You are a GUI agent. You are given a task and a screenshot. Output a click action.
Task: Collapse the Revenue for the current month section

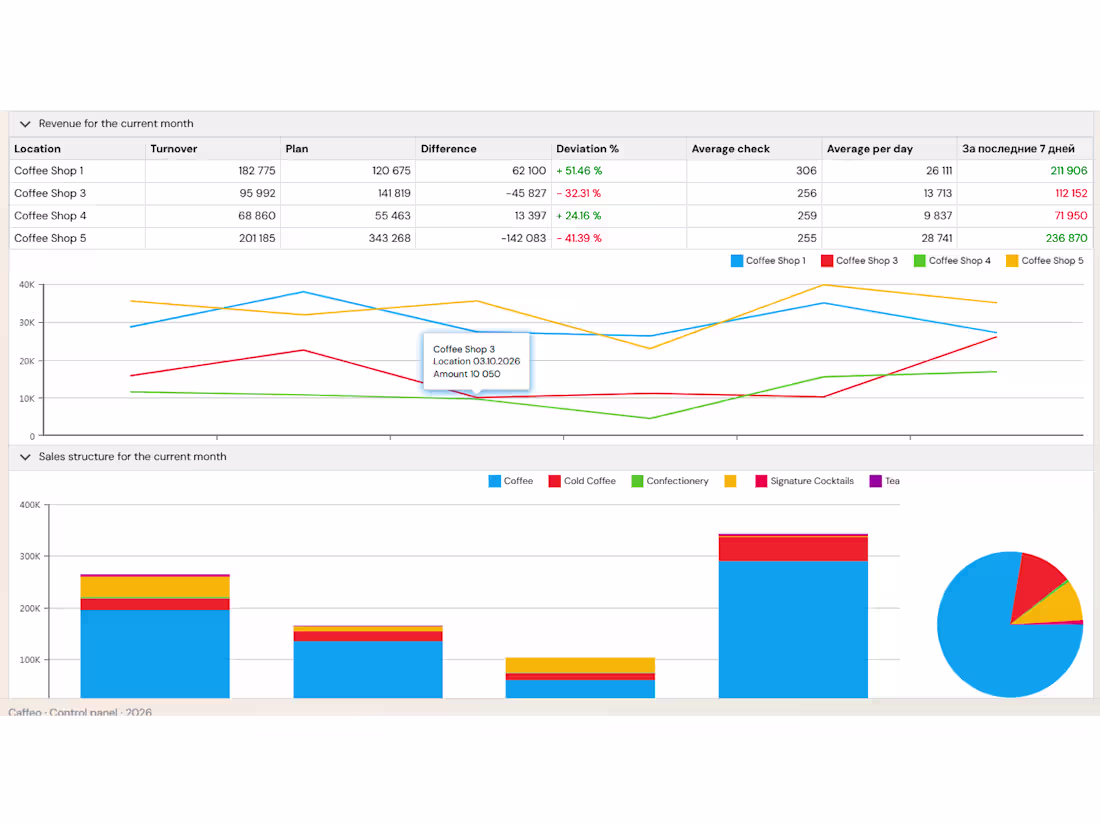tap(25, 124)
